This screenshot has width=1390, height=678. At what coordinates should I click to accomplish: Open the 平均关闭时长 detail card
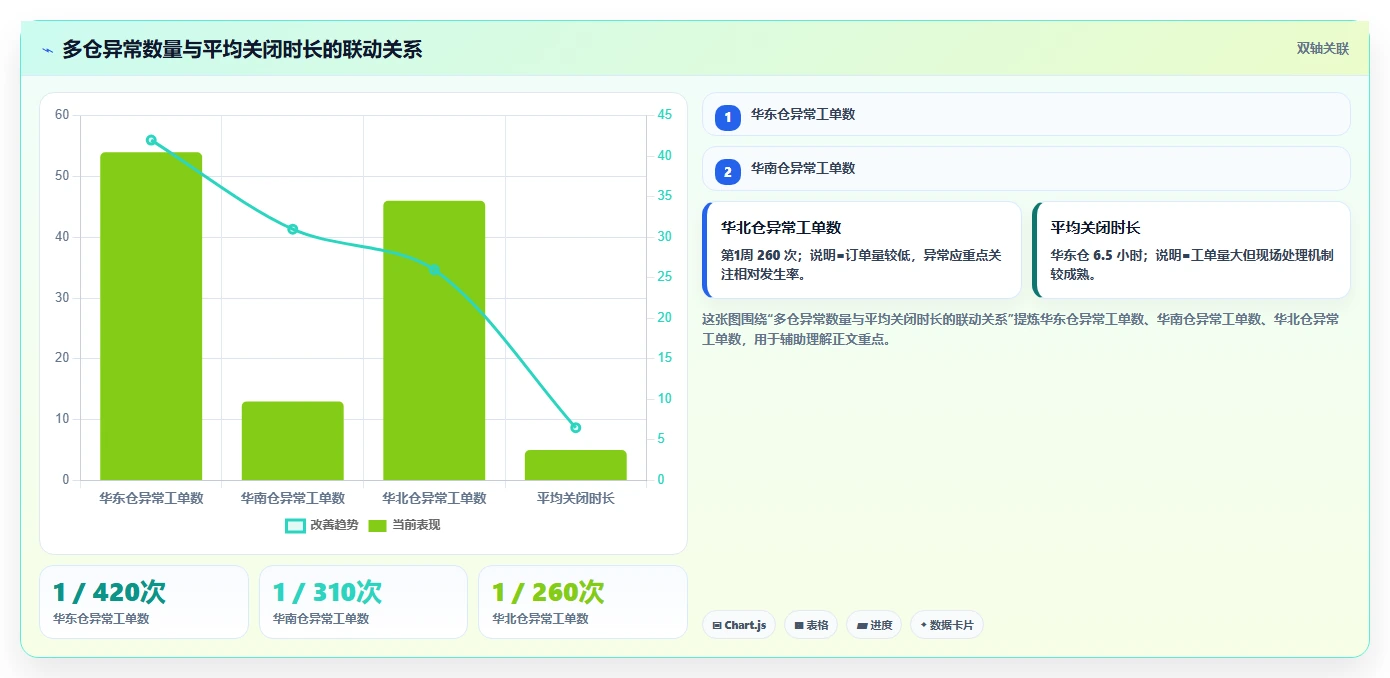pos(1191,250)
